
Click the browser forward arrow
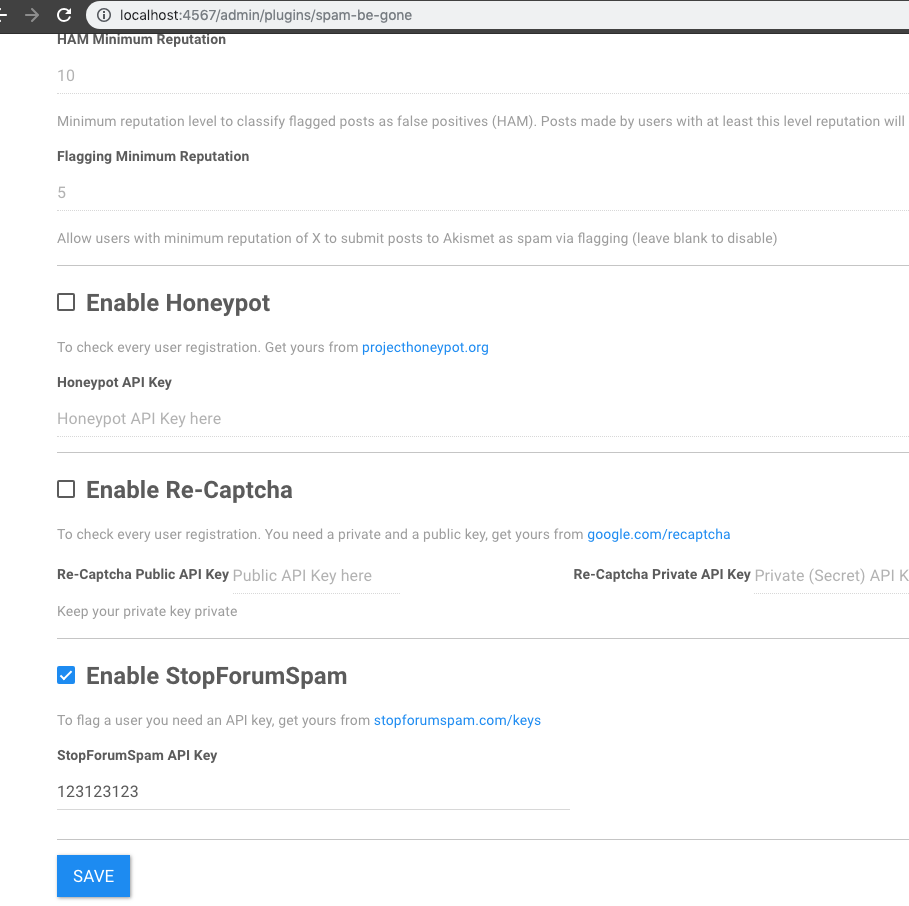[x=32, y=15]
